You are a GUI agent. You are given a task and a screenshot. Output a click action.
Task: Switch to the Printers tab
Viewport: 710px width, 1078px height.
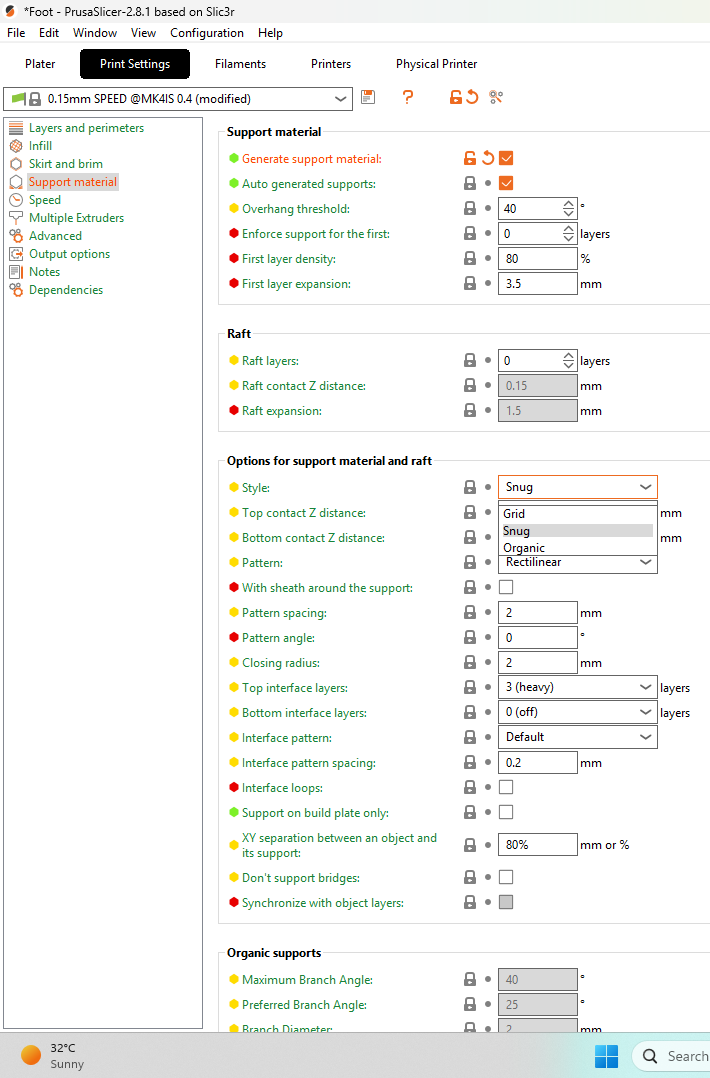point(331,64)
